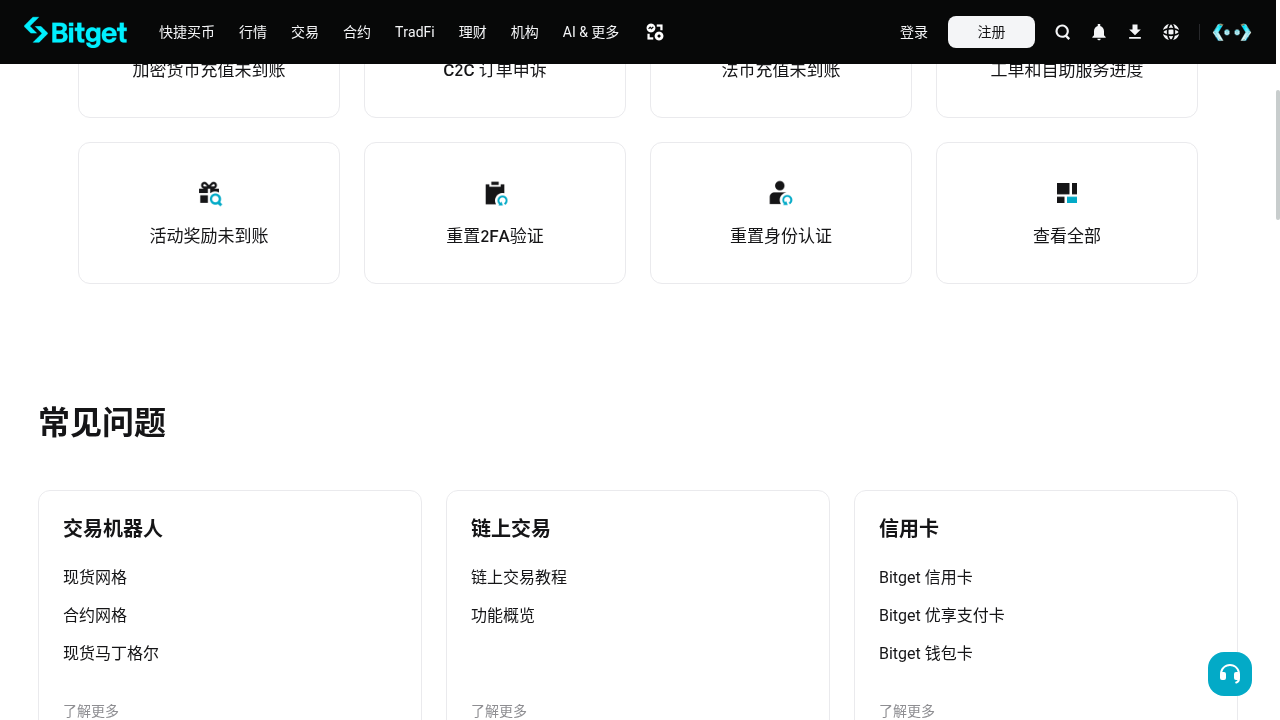
Task: Expand the AI & 更多 menu
Action: [591, 32]
